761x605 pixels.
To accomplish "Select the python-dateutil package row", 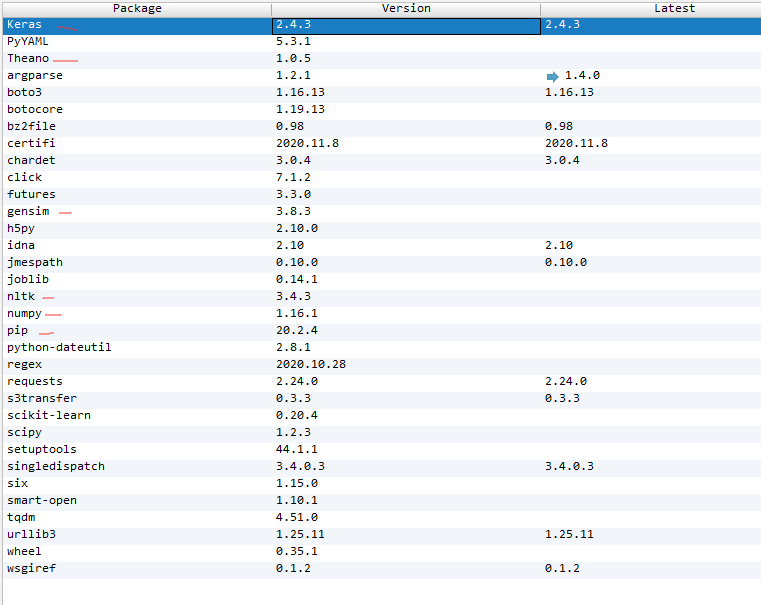I will (381, 349).
